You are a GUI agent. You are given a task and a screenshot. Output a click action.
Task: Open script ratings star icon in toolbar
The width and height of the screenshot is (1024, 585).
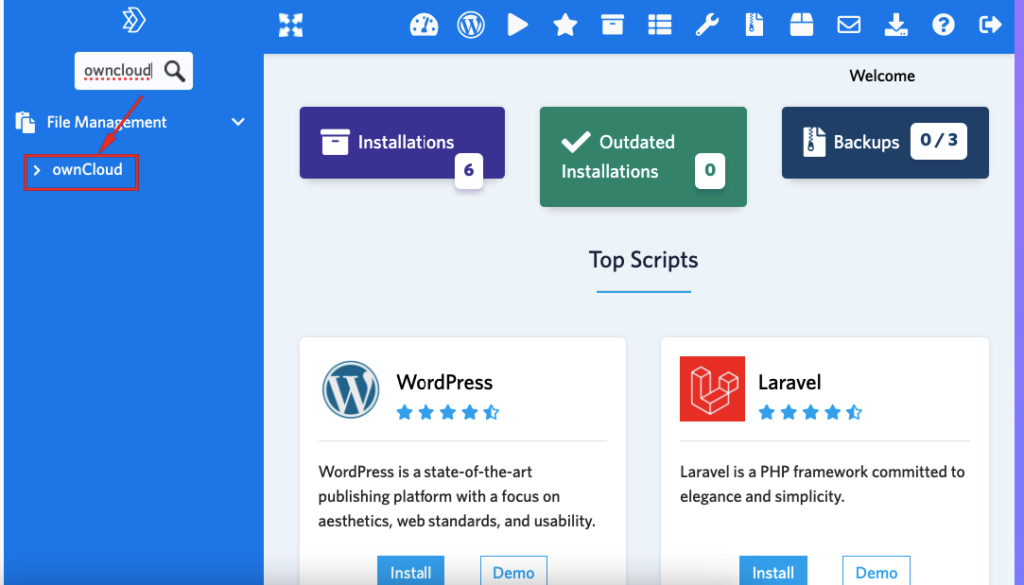click(x=565, y=25)
